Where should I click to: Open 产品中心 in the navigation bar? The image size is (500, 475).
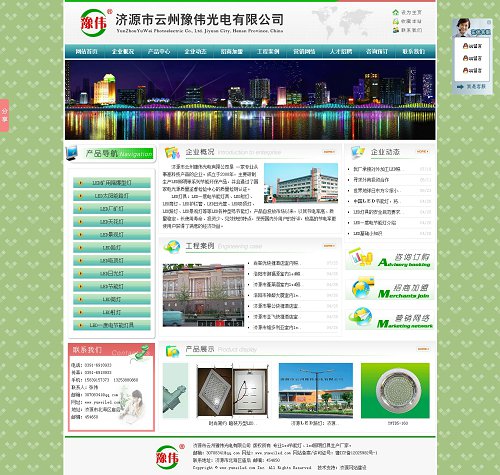click(159, 51)
